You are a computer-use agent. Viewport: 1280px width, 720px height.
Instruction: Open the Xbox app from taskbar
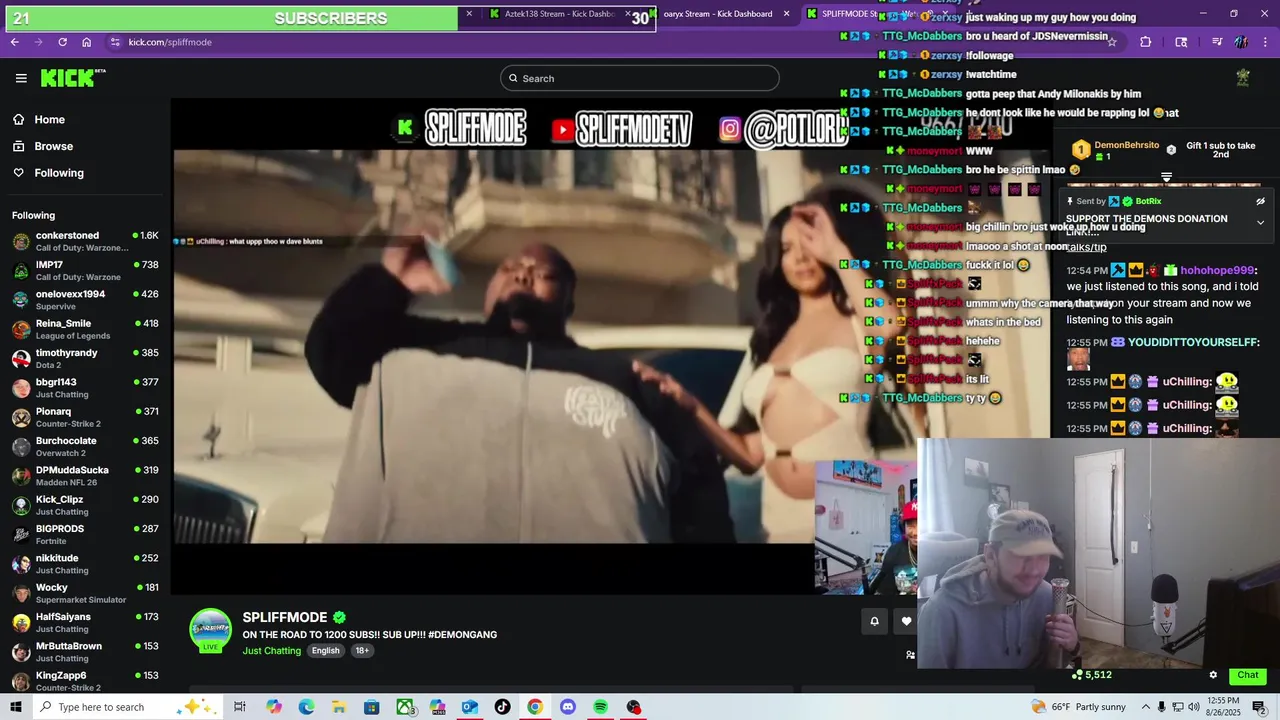point(405,707)
